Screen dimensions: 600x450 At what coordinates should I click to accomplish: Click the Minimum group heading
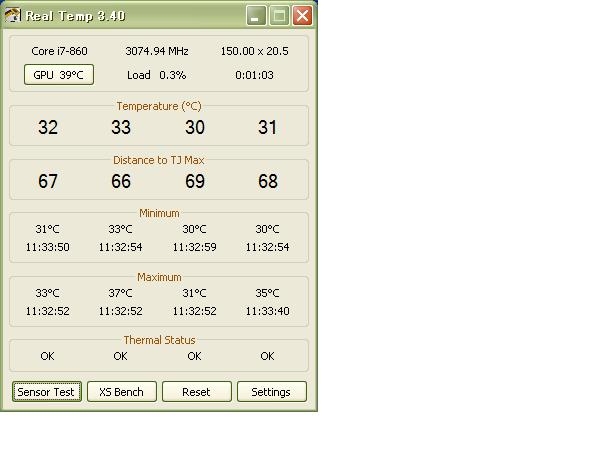(159, 213)
